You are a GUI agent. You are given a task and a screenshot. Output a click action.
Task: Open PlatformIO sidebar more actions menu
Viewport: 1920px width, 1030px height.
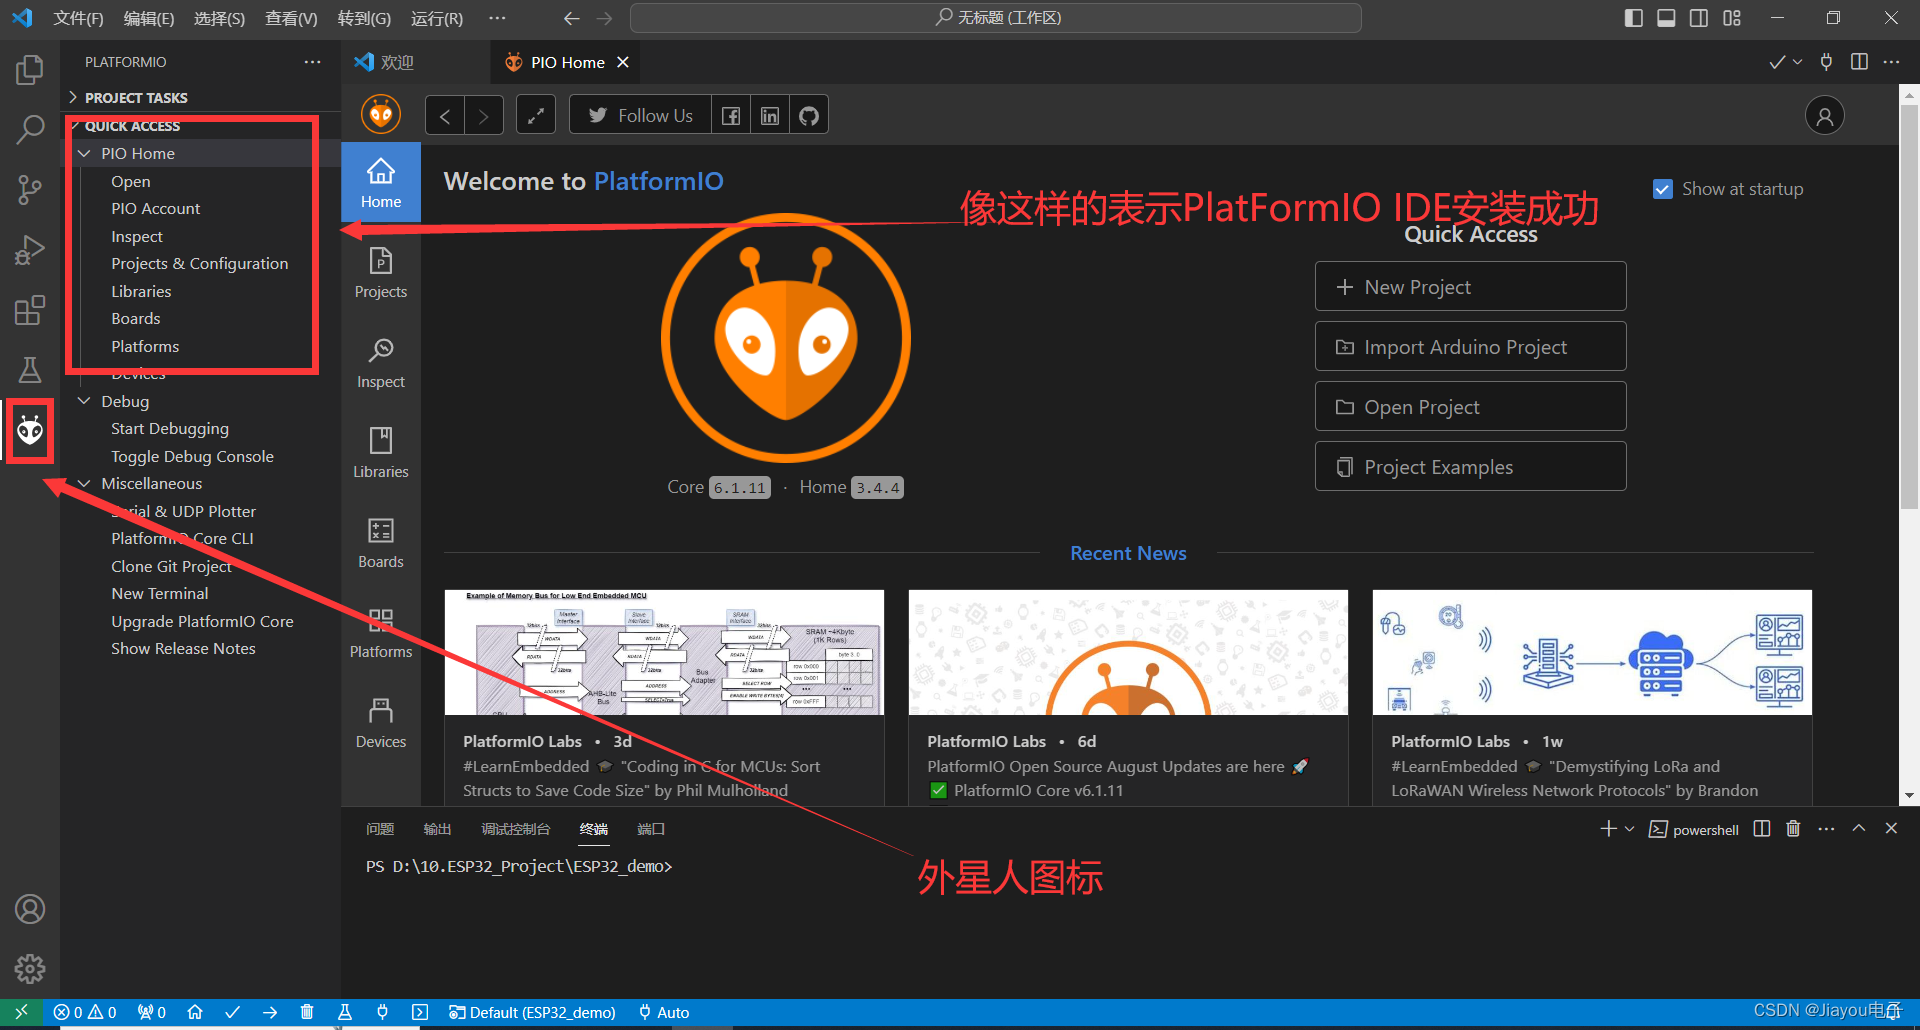pos(313,62)
